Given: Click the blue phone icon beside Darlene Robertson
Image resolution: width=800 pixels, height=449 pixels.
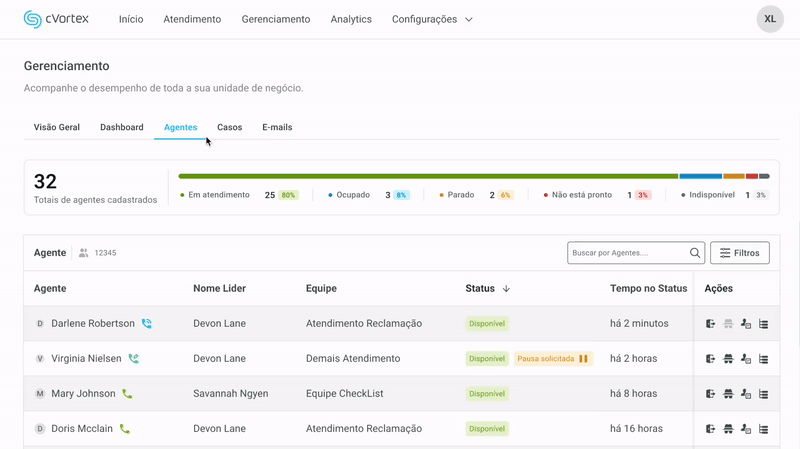Looking at the screenshot, I should click(146, 323).
